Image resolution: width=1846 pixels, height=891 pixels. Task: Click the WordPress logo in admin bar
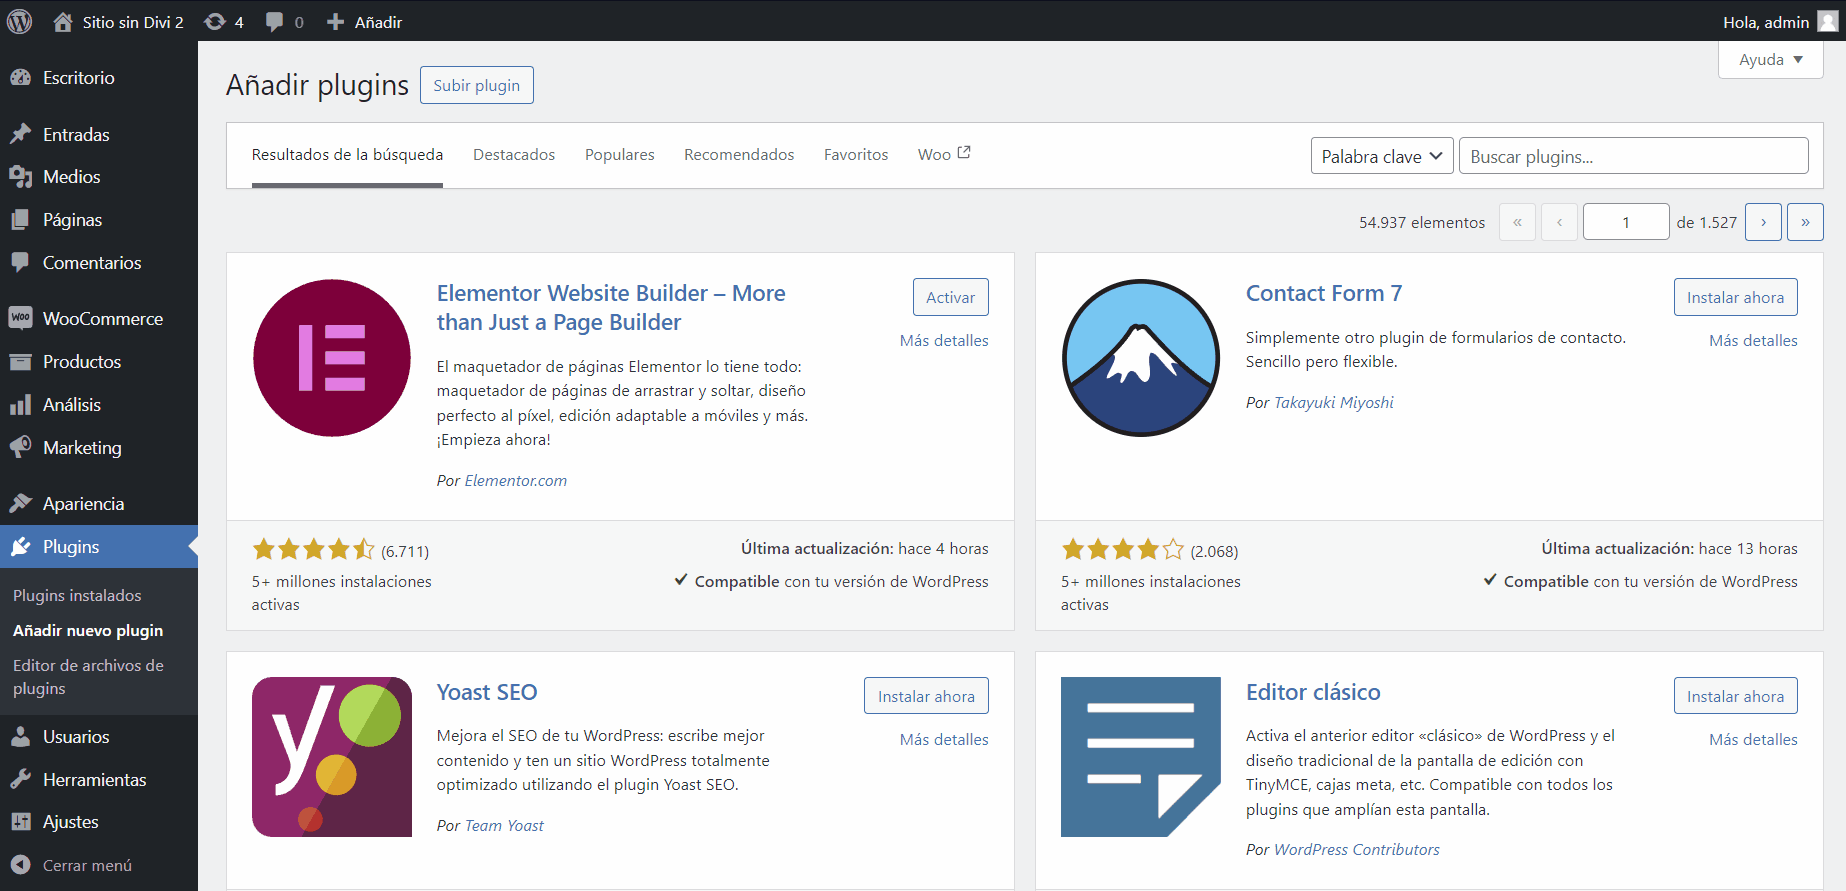(x=20, y=21)
